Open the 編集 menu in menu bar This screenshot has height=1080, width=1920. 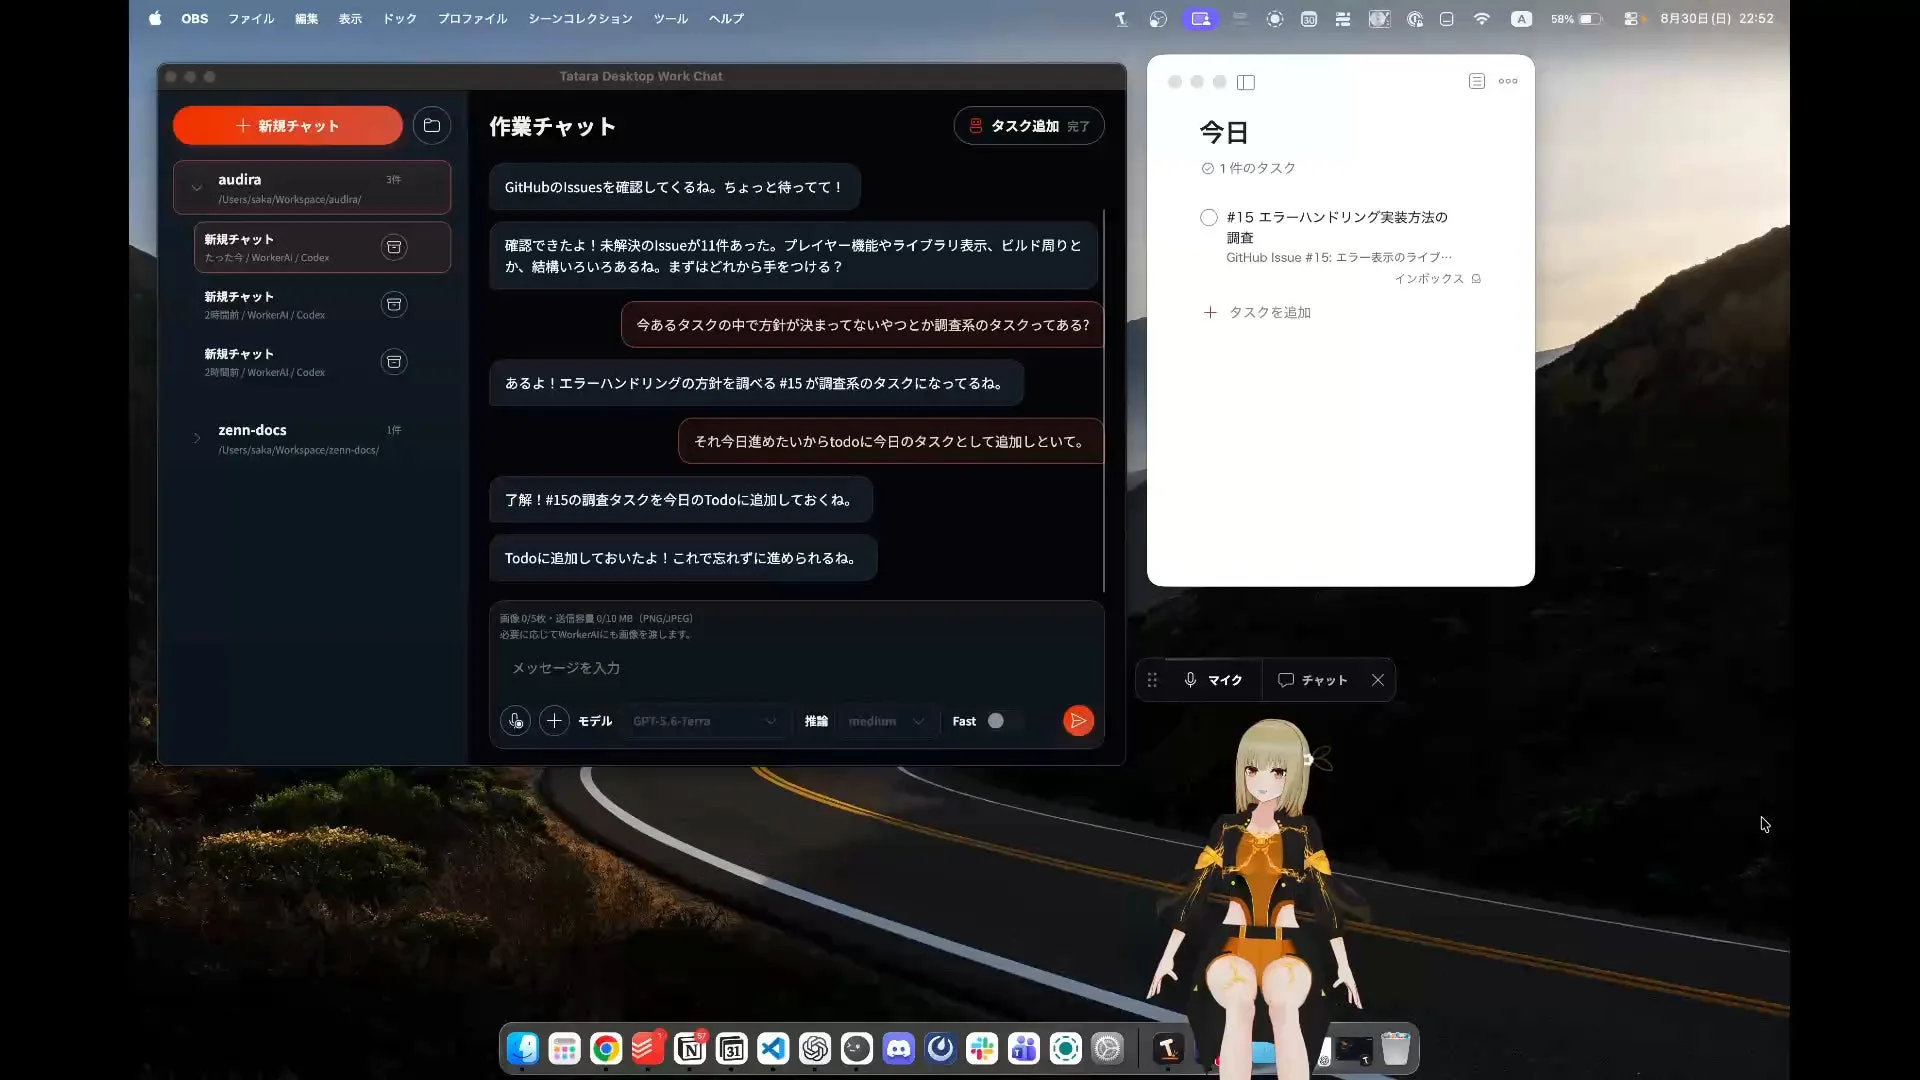coord(306,19)
